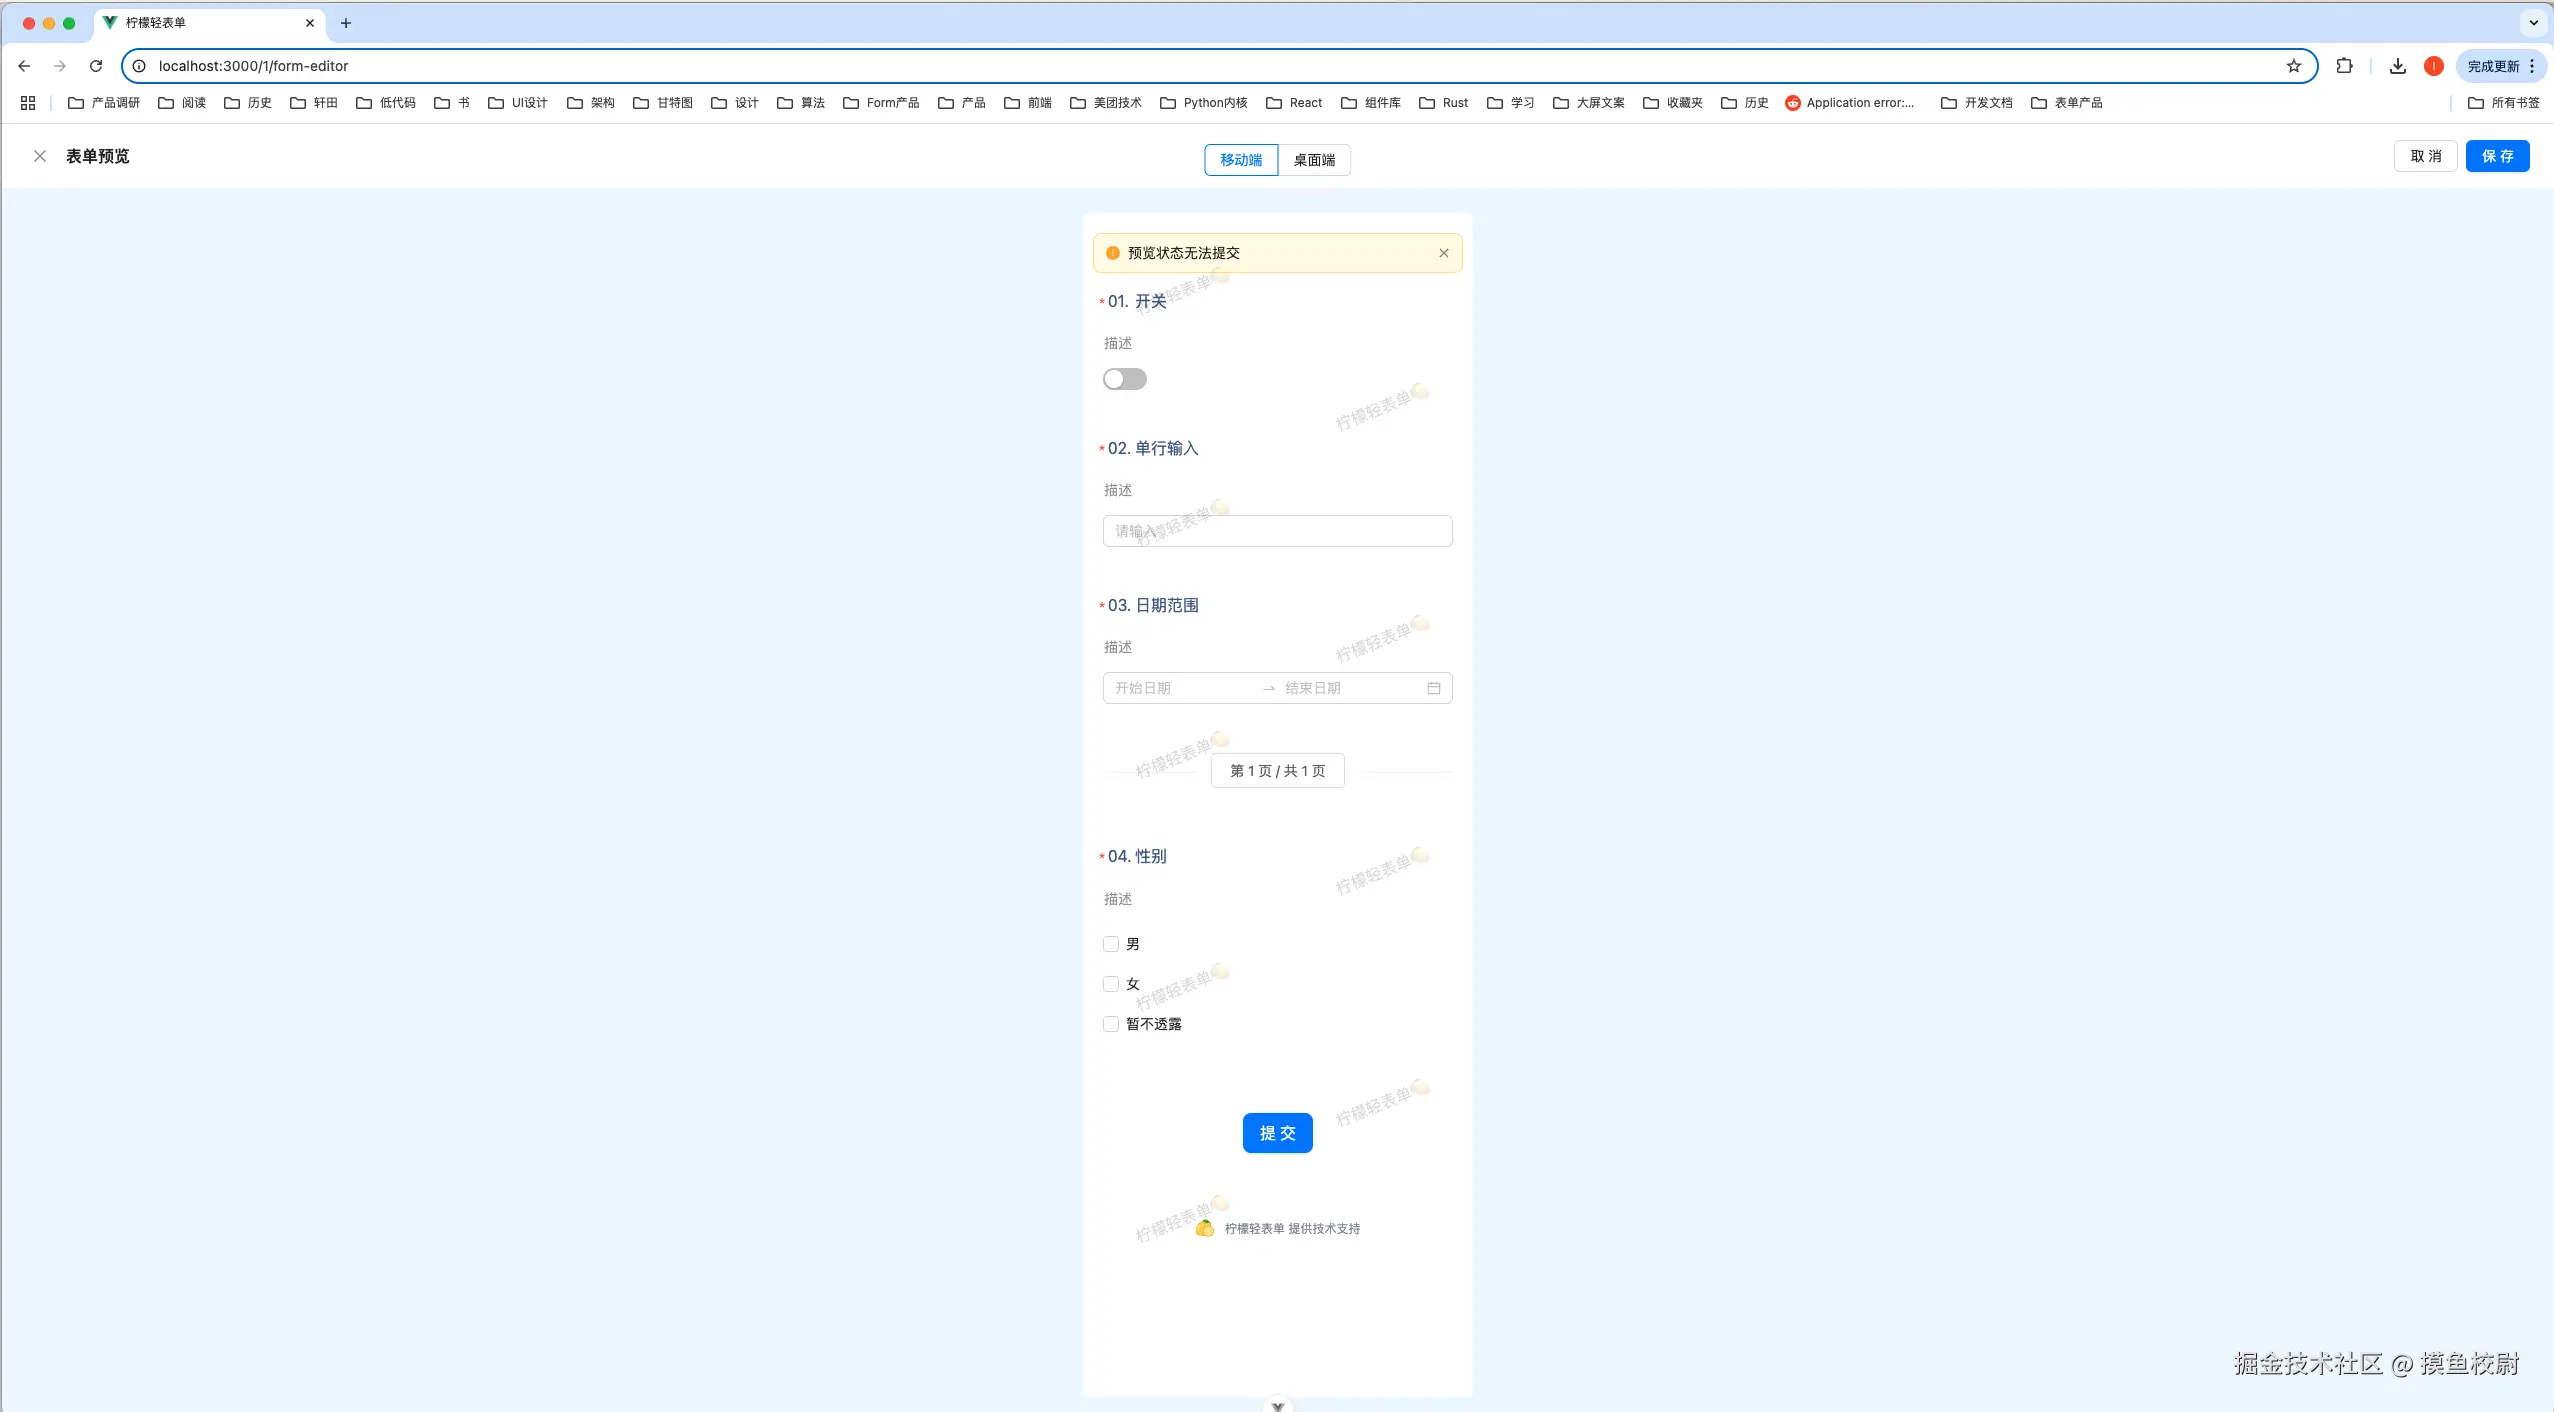Click the collapse chevron at preview bottom
This screenshot has height=1412, width=2554.
[x=1277, y=1405]
